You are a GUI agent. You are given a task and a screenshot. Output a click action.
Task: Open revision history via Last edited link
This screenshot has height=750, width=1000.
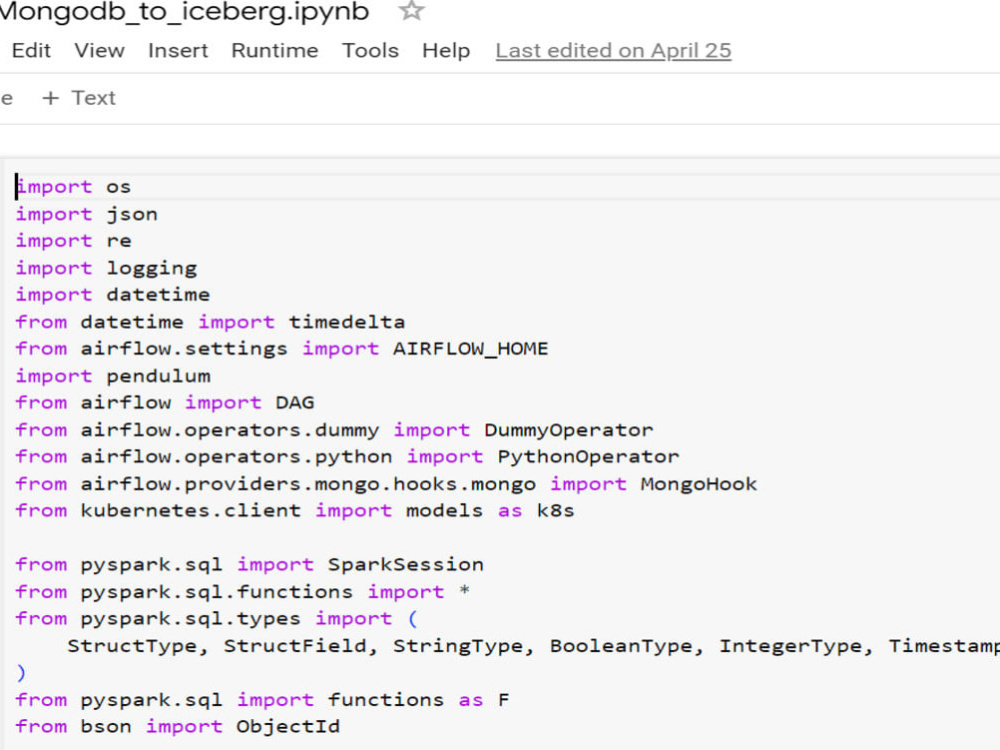click(613, 50)
